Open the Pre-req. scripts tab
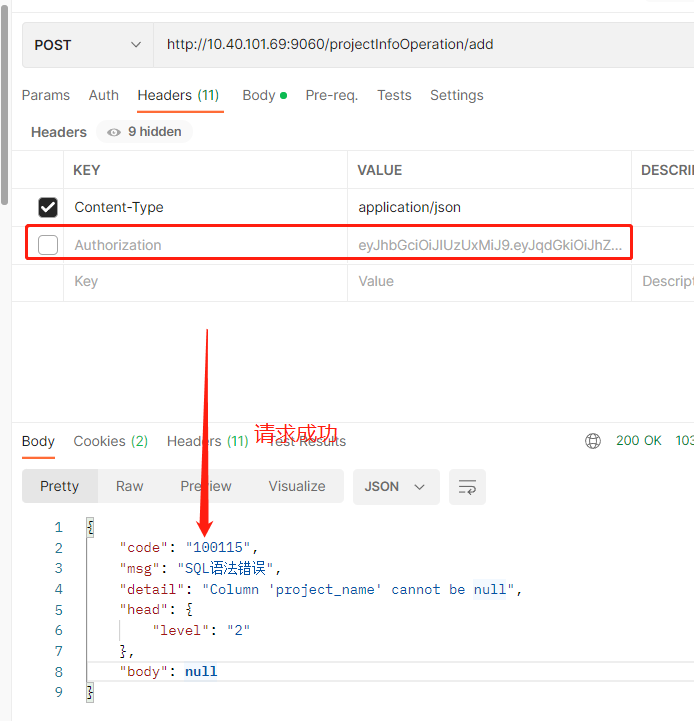694x721 pixels. click(331, 95)
